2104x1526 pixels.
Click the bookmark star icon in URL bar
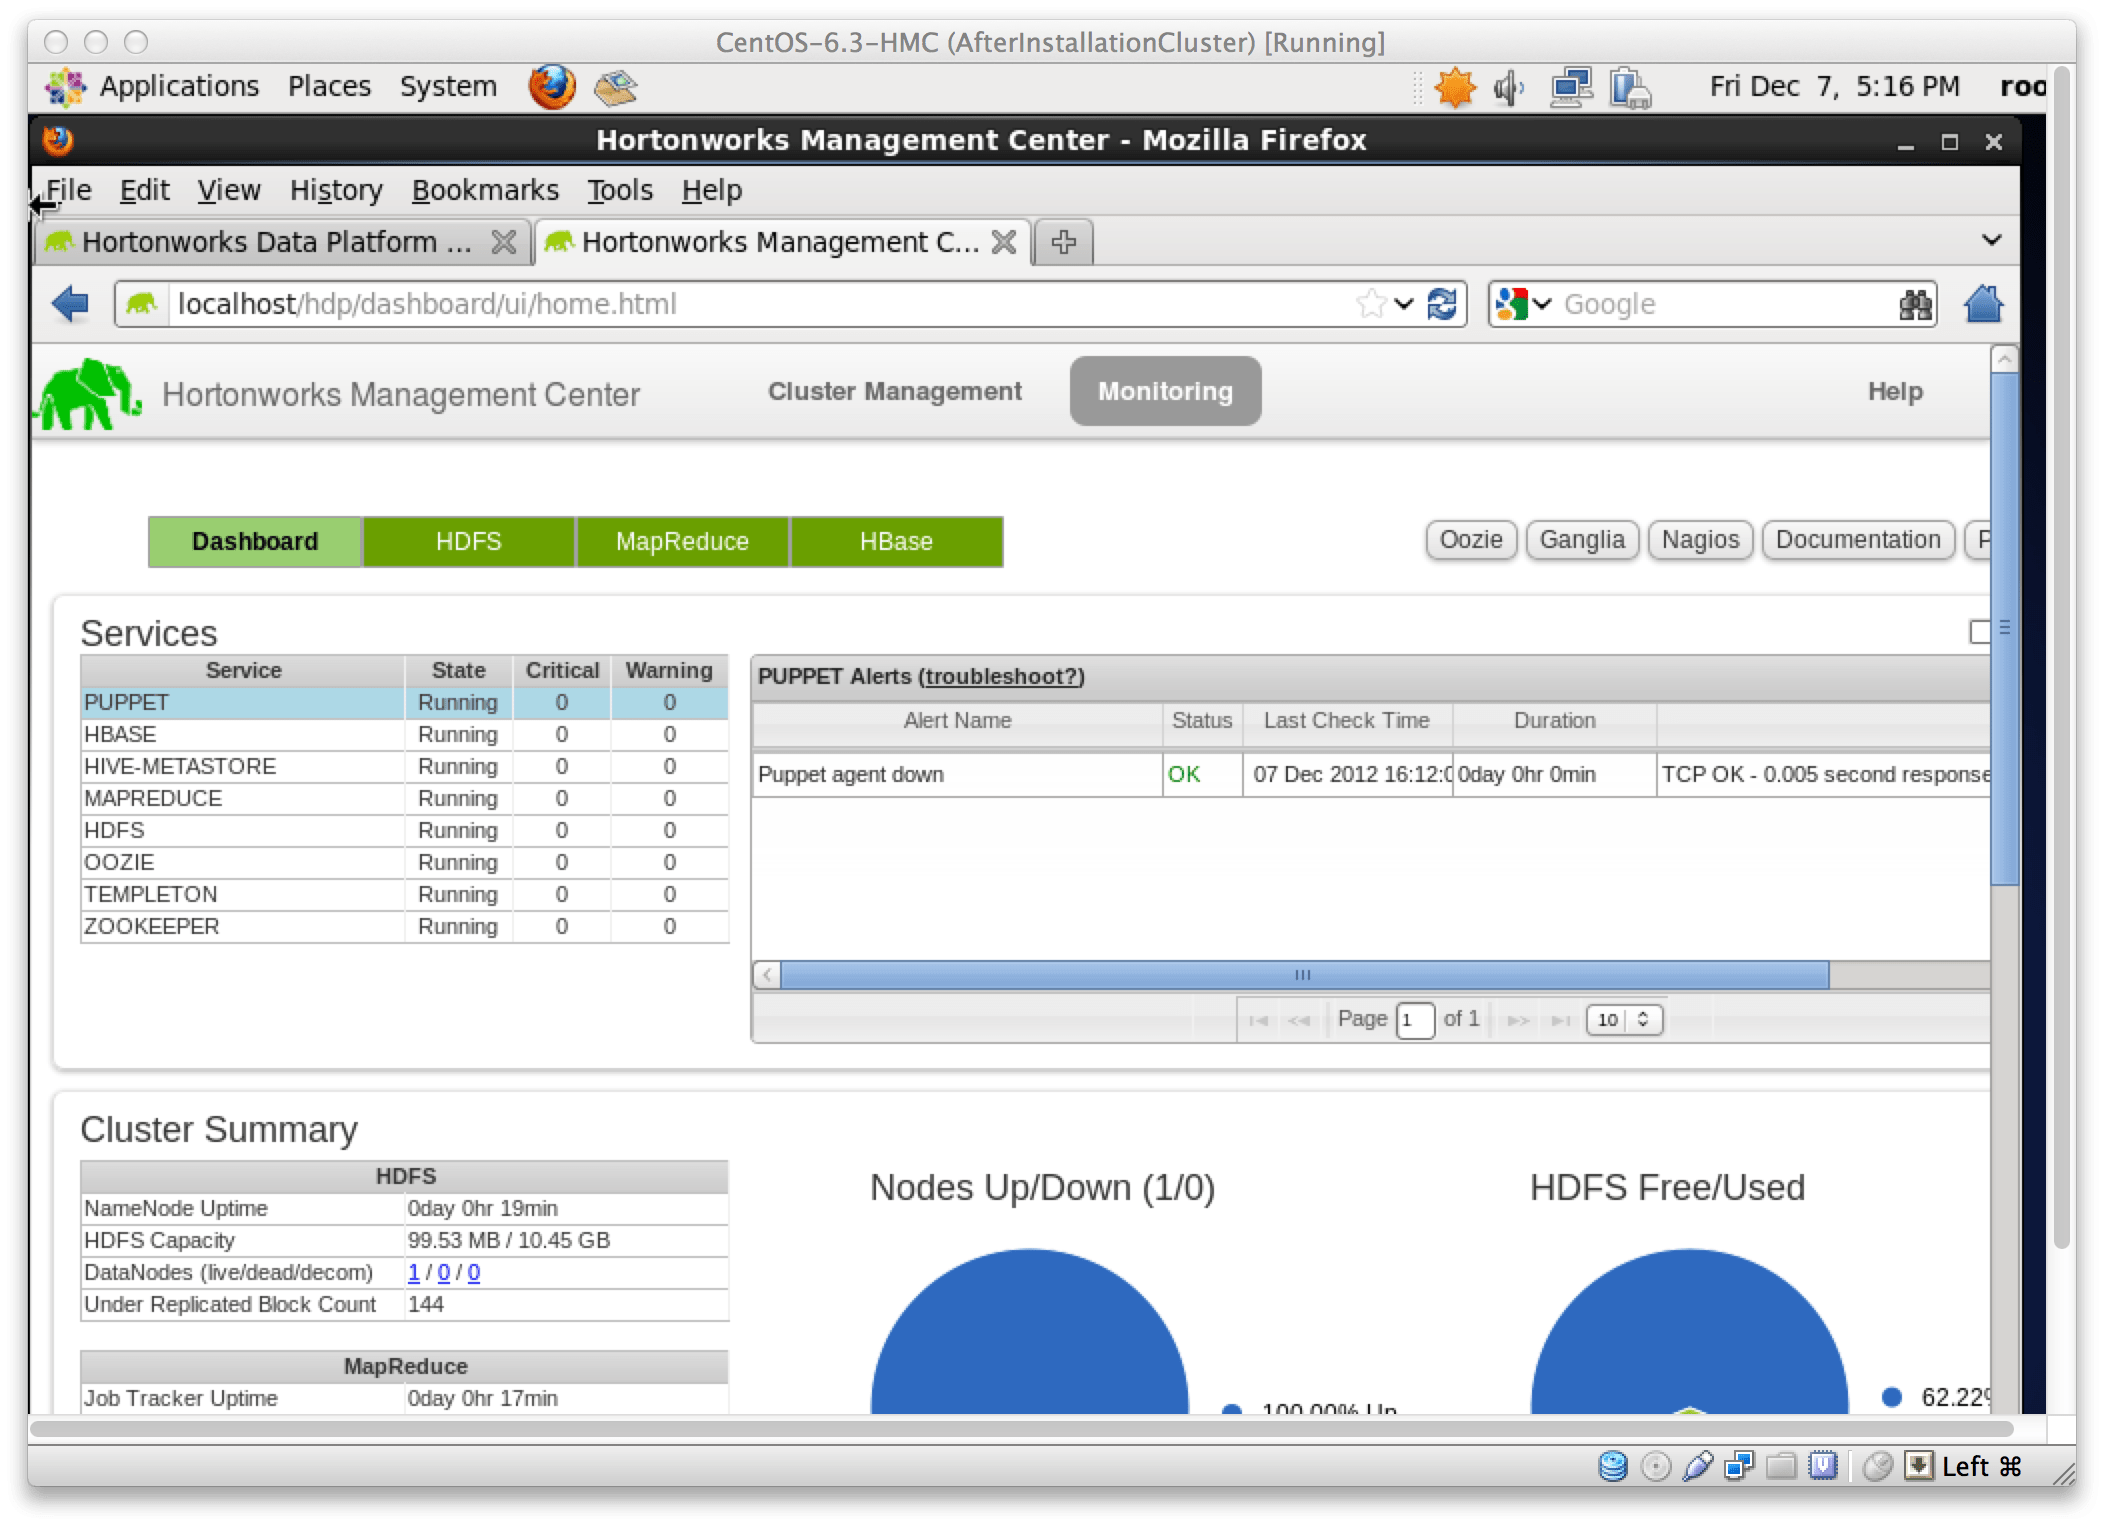point(1371,304)
